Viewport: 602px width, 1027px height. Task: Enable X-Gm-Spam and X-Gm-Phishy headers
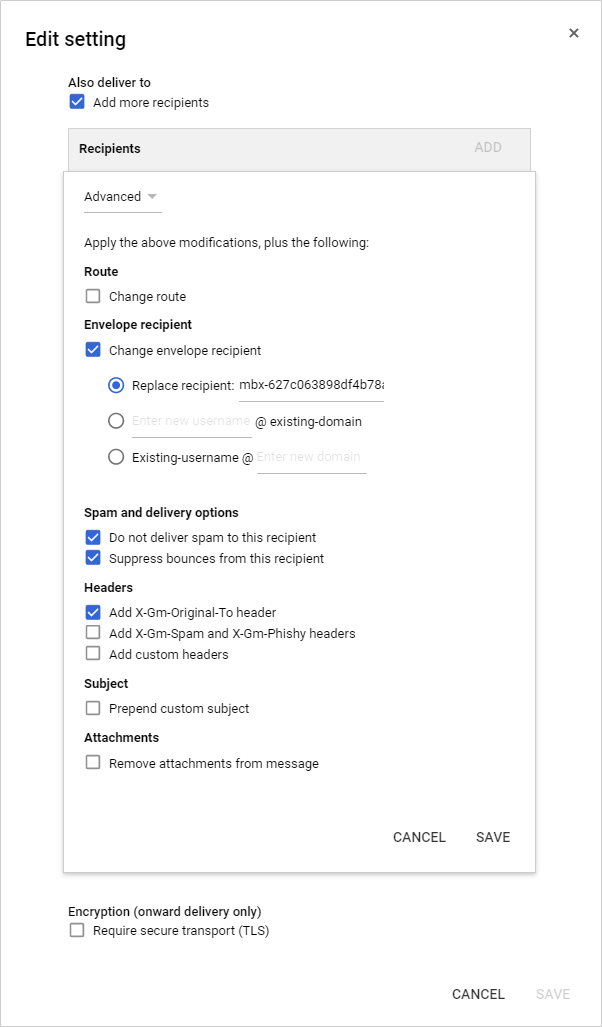click(93, 633)
